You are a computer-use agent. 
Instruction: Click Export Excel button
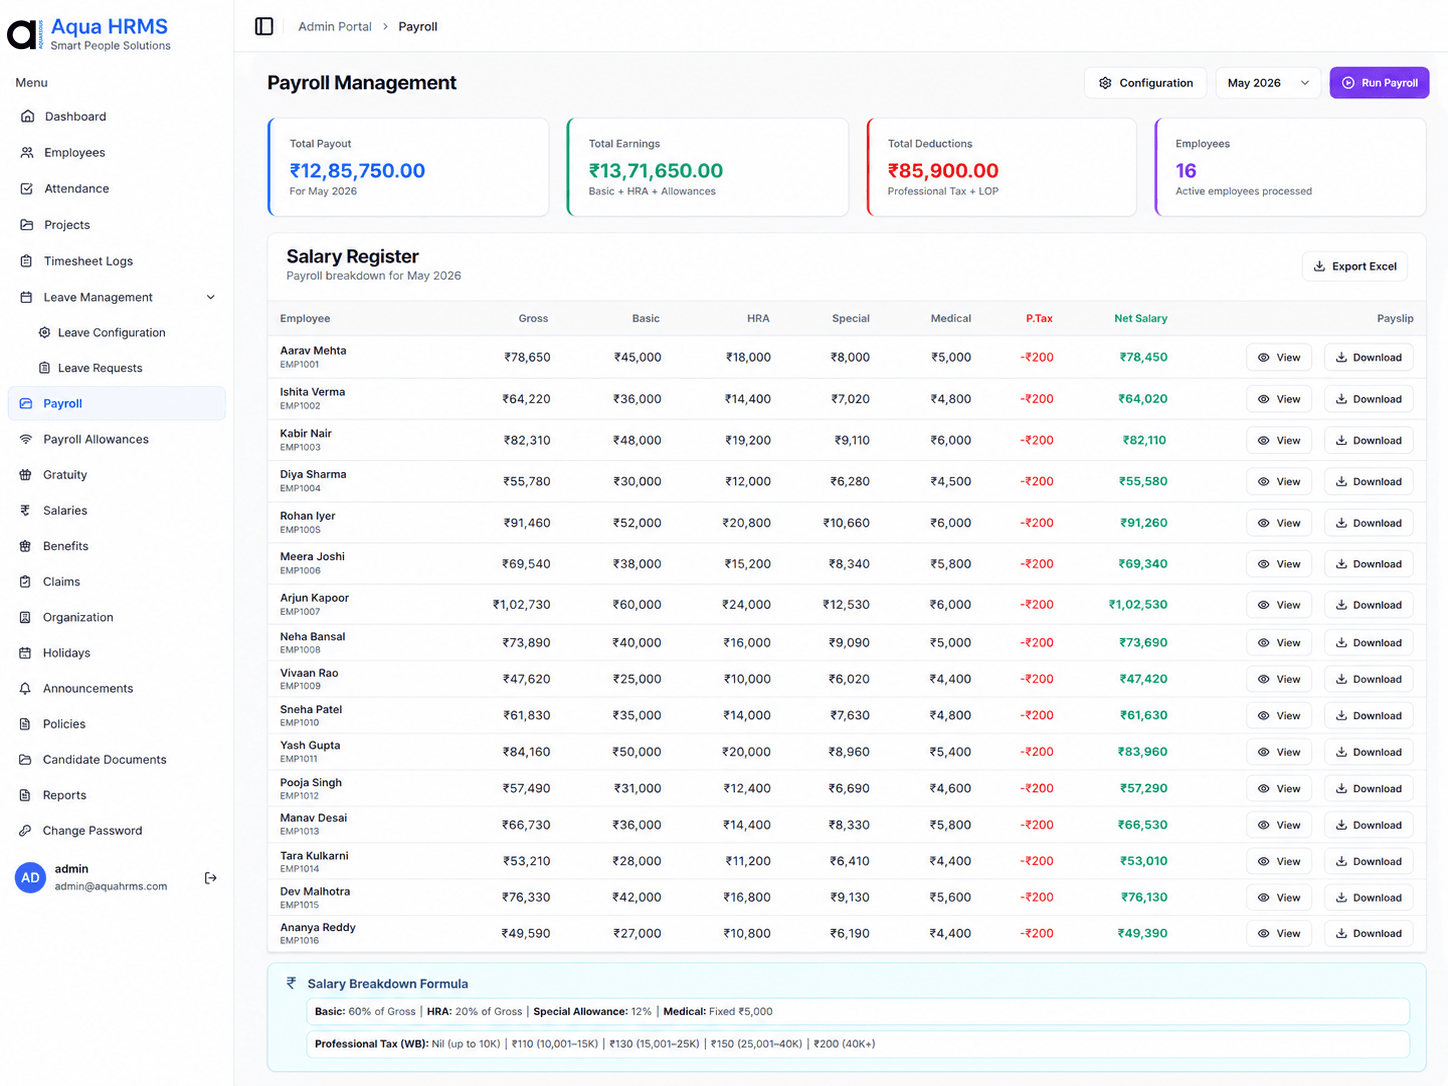(1355, 266)
